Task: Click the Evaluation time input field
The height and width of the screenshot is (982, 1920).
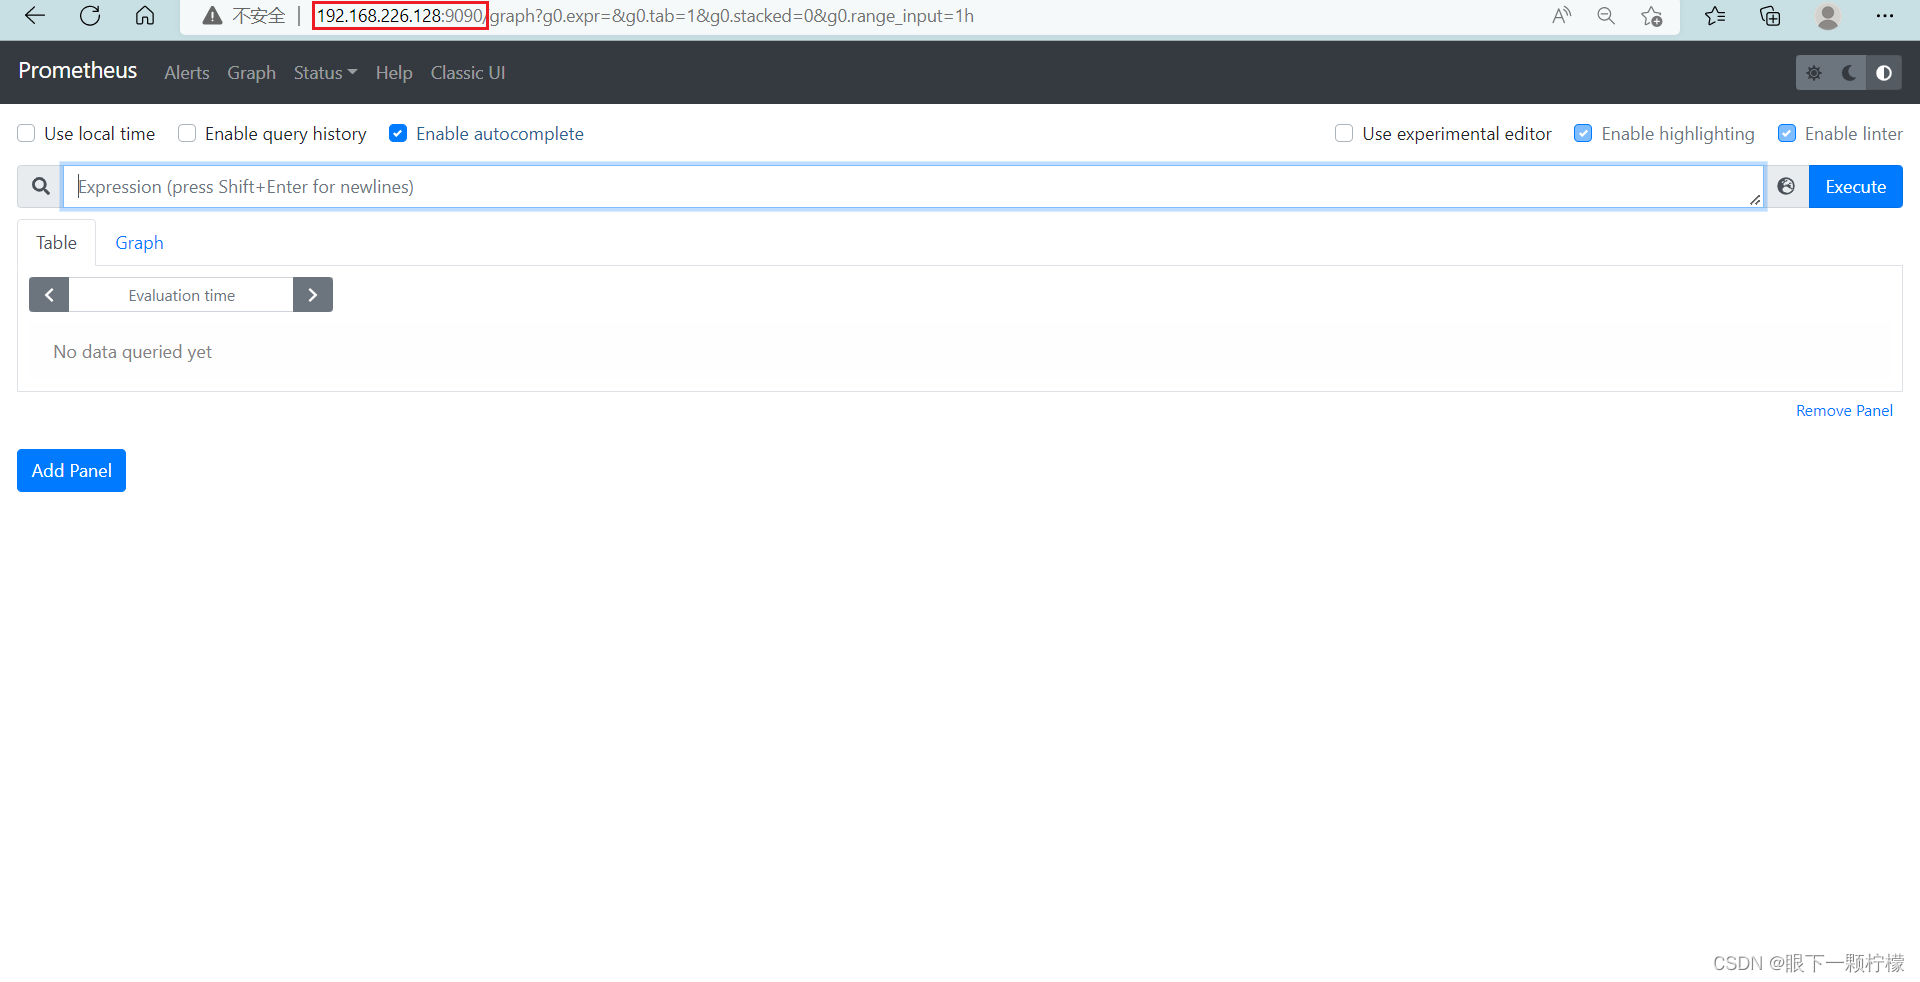Action: click(x=181, y=295)
